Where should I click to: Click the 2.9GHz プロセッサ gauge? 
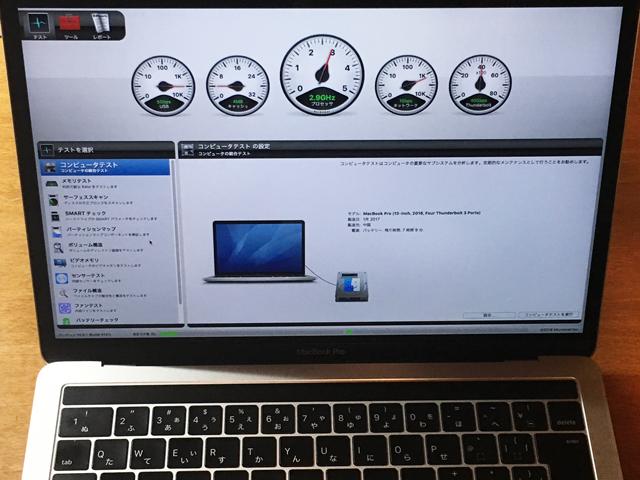(x=322, y=75)
